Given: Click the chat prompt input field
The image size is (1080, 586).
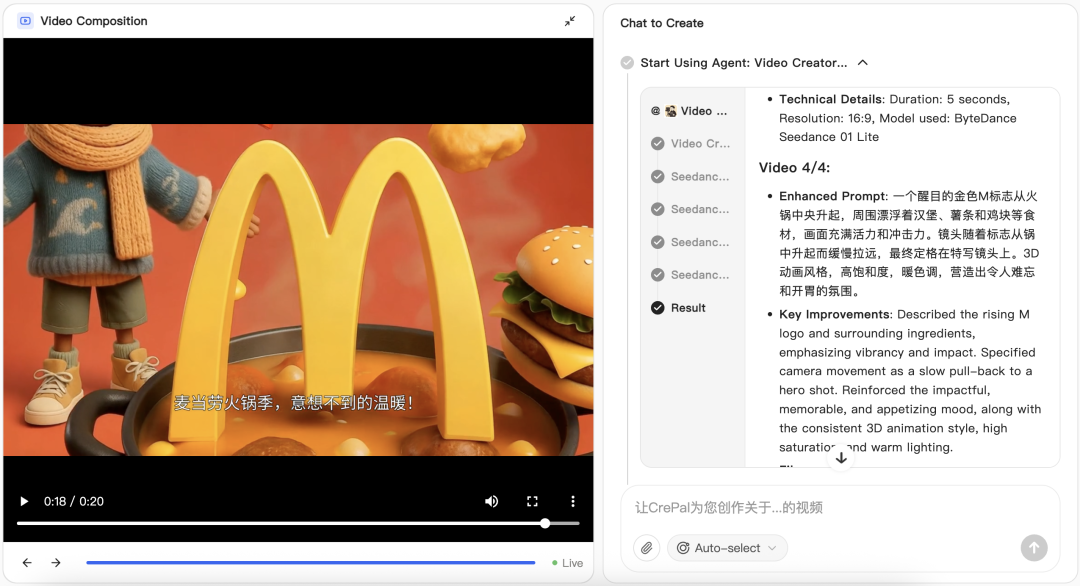Looking at the screenshot, I should tap(840, 507).
